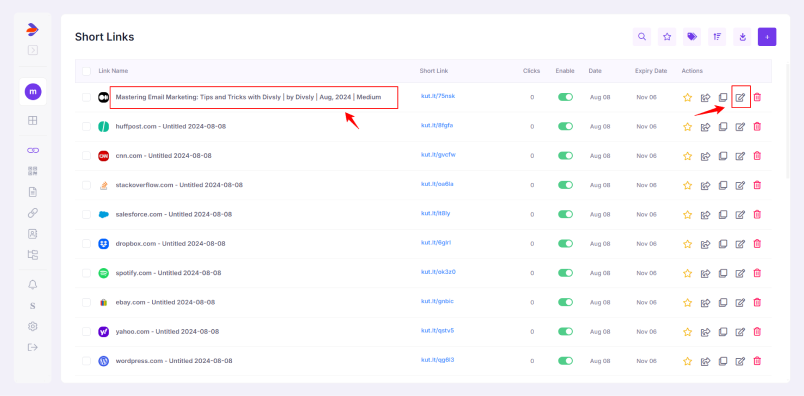
Task: Click the Clicks column header
Action: (x=531, y=71)
